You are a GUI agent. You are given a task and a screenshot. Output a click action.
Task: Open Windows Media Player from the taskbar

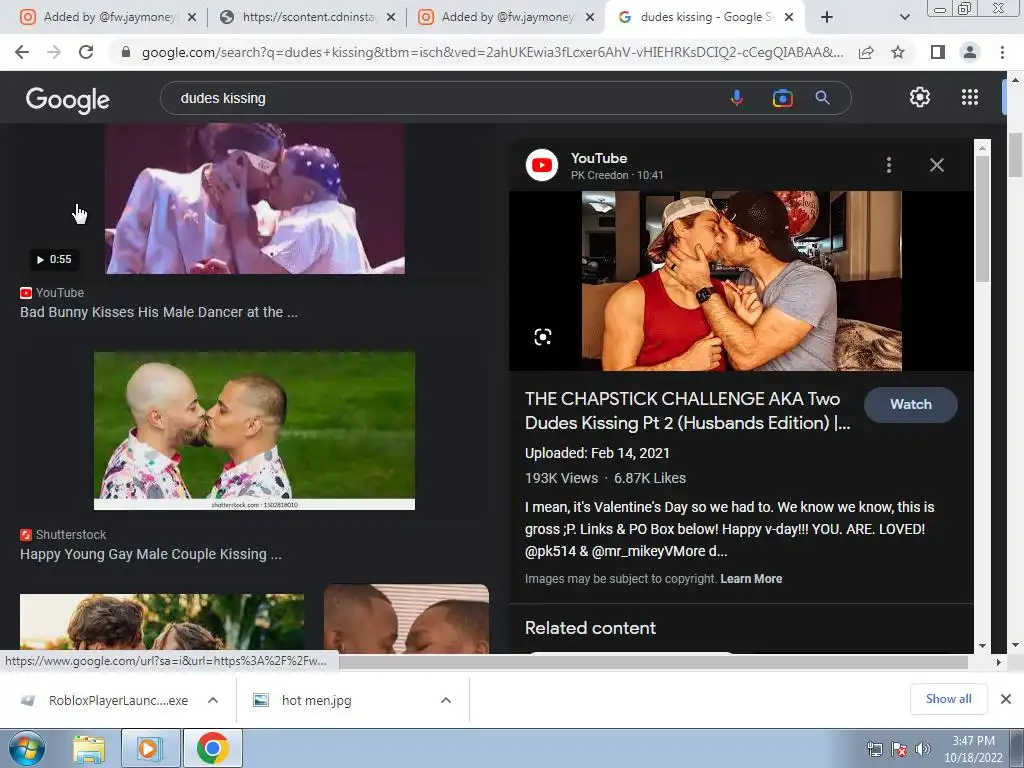click(x=149, y=749)
